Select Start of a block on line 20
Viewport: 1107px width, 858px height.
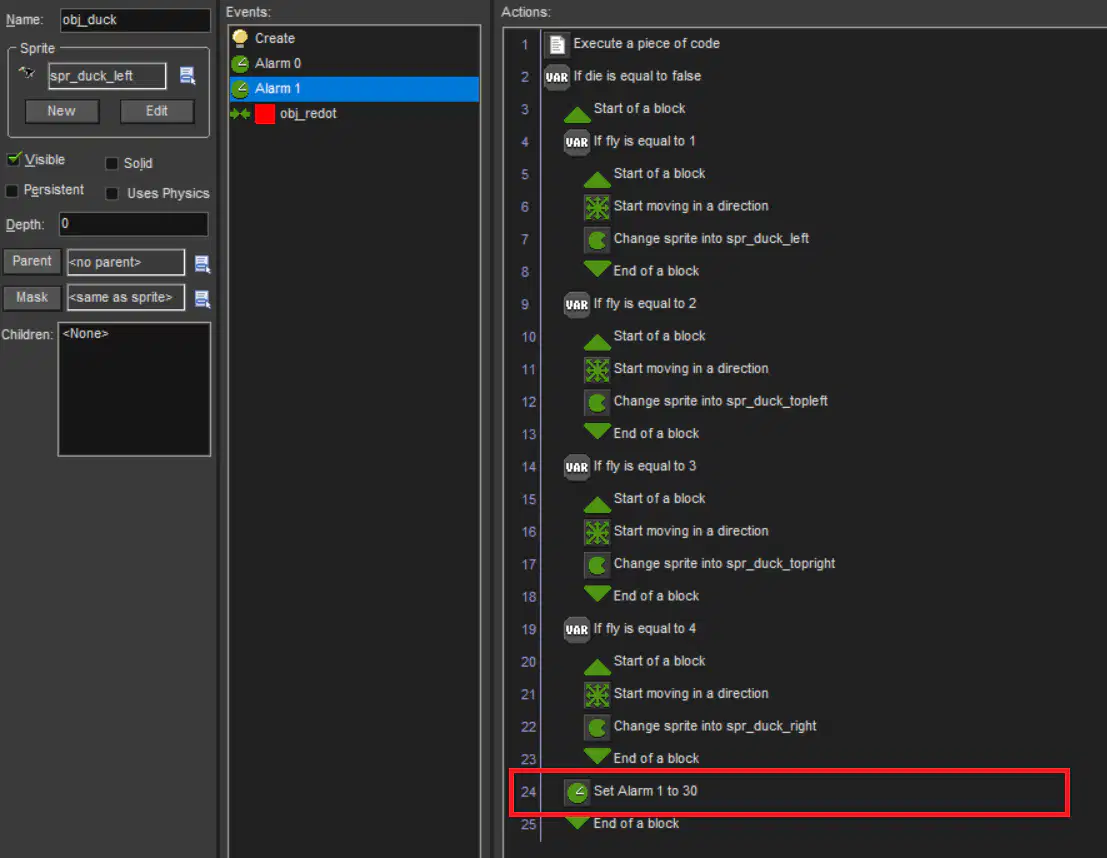644,661
